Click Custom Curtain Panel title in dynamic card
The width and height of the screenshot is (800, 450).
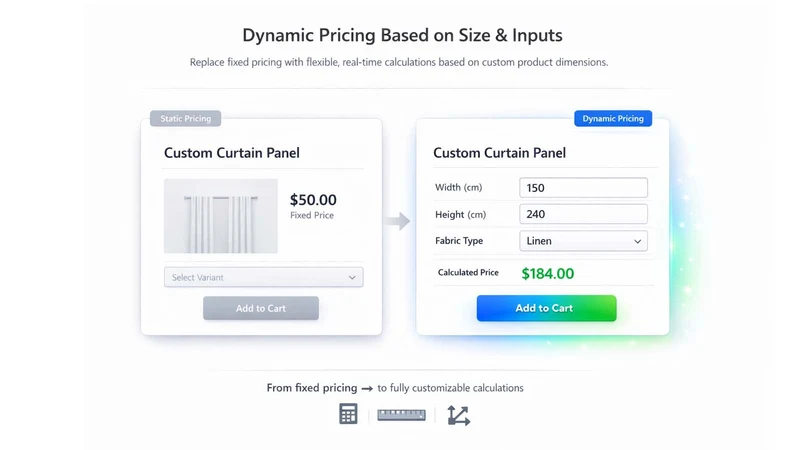coord(499,153)
